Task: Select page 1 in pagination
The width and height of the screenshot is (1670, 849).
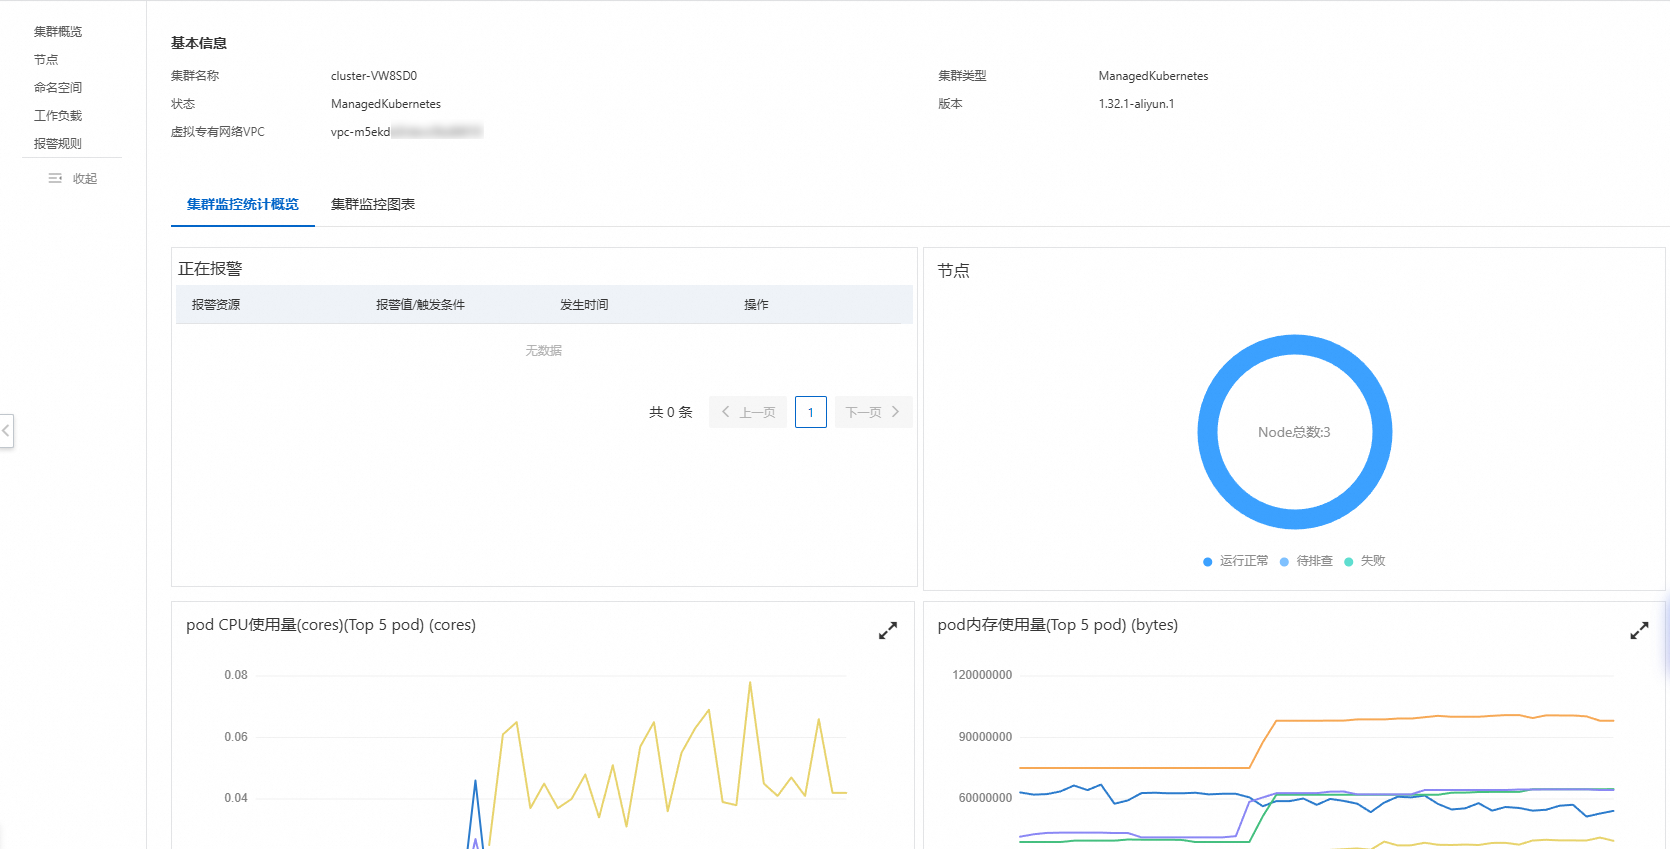Action: point(811,412)
